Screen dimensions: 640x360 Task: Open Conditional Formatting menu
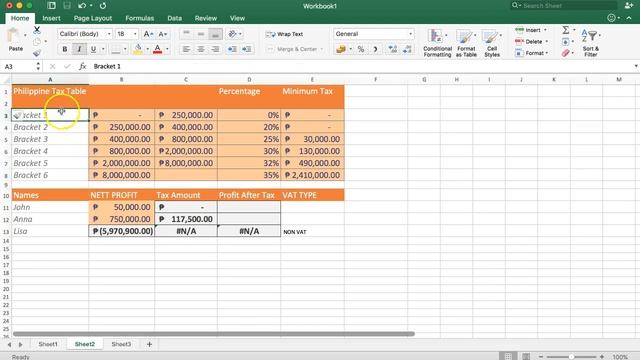(x=437, y=42)
